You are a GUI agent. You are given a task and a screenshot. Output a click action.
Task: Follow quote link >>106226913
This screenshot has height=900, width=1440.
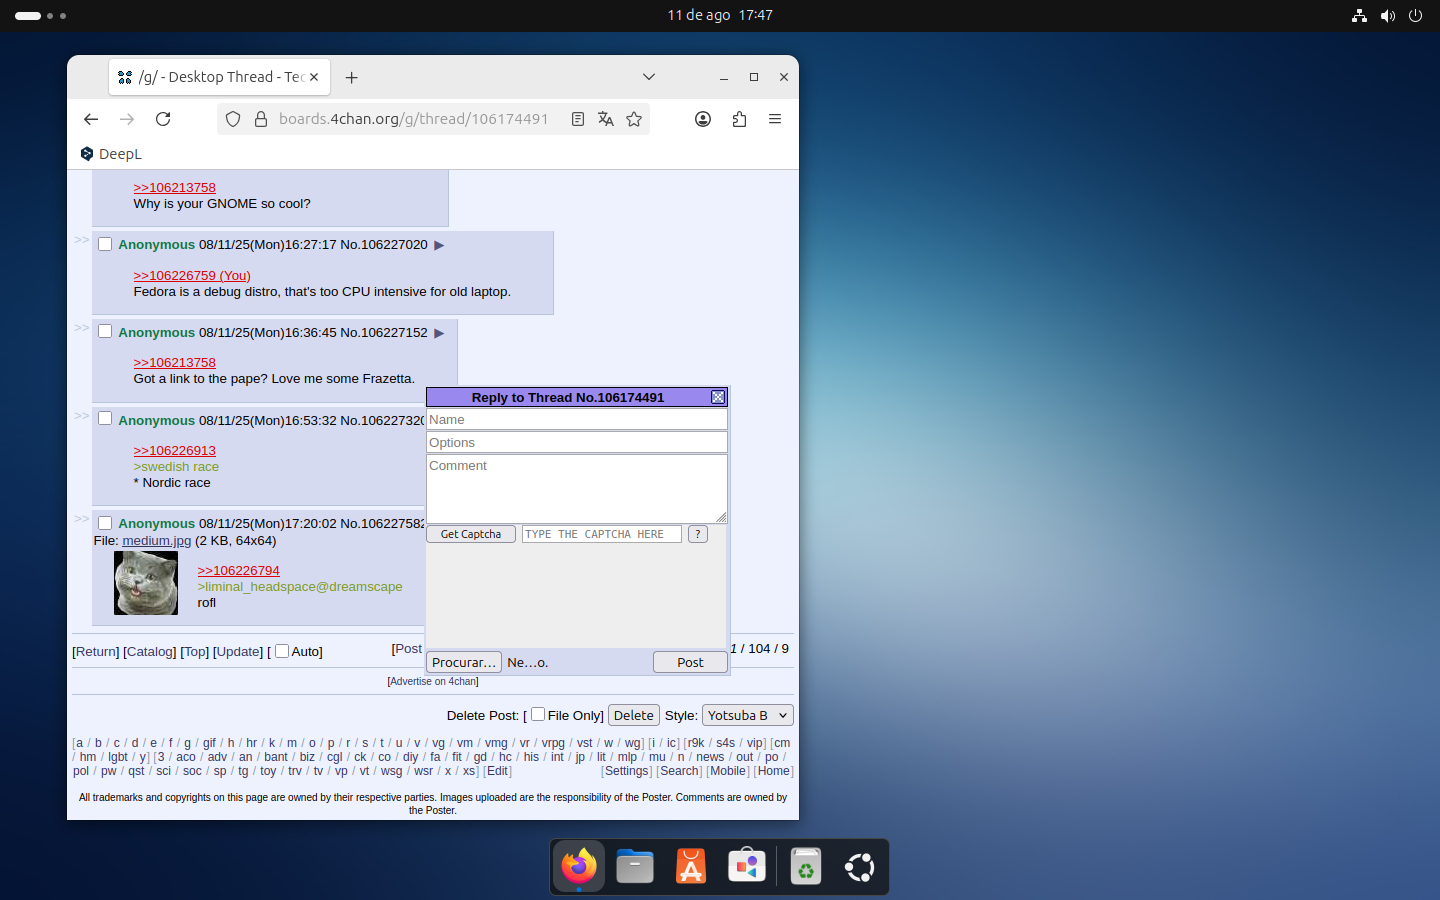pos(175,451)
